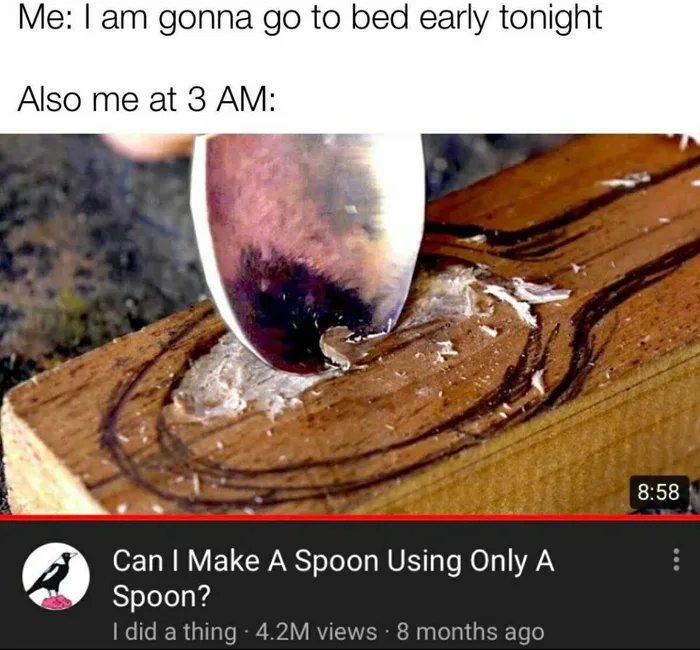The width and height of the screenshot is (700, 650).
Task: Click the 'Also me at 3 AM:' caption
Action: pyautogui.click(x=147, y=99)
